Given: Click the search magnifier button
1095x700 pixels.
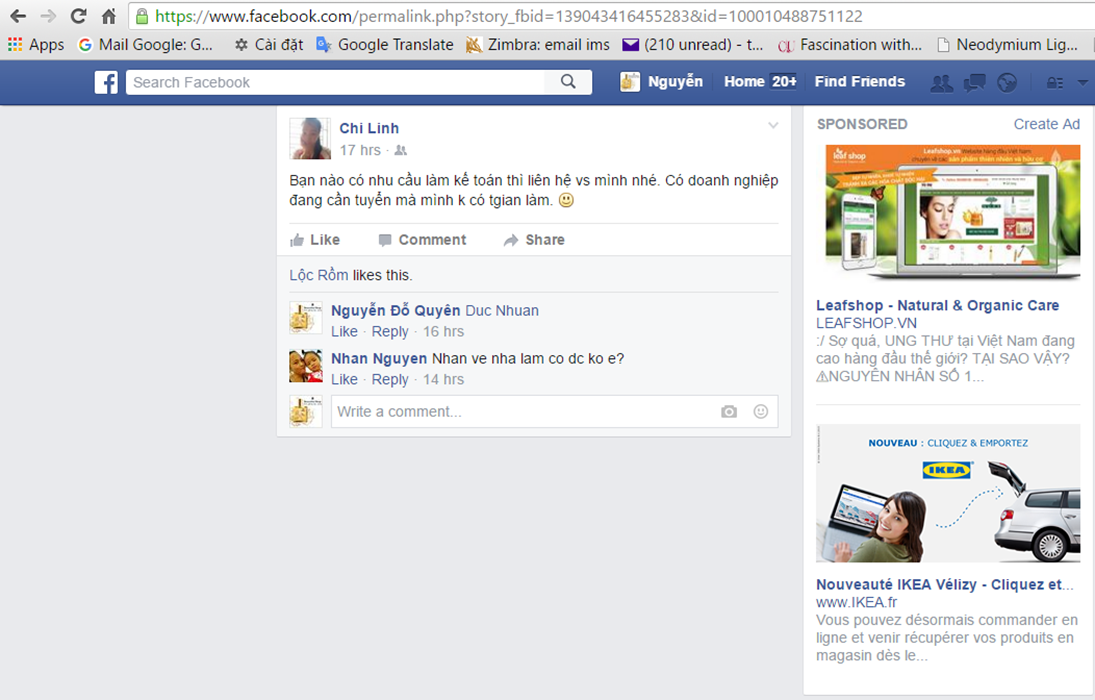Looking at the screenshot, I should (x=568, y=82).
